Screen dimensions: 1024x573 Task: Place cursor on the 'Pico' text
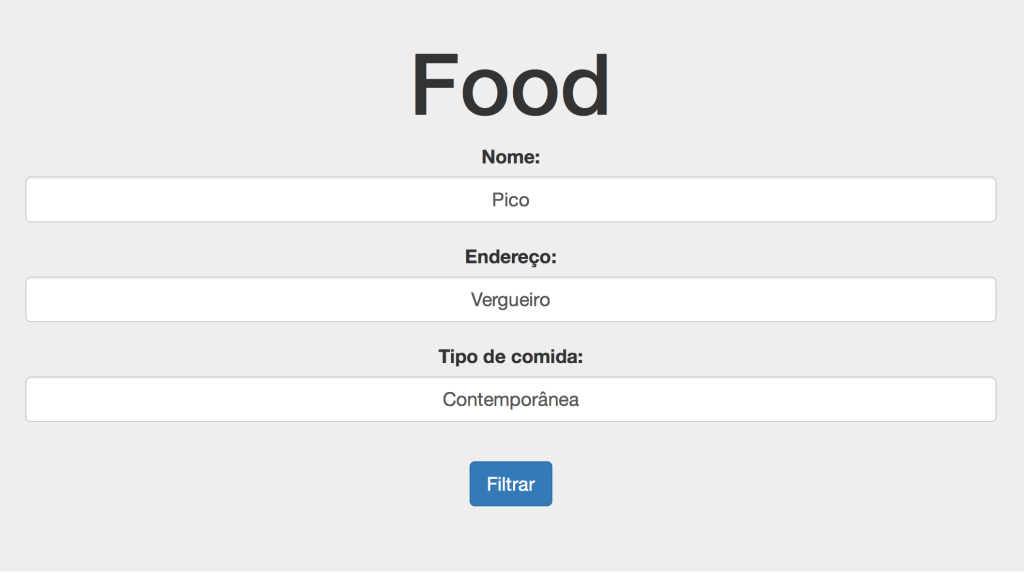click(x=510, y=200)
